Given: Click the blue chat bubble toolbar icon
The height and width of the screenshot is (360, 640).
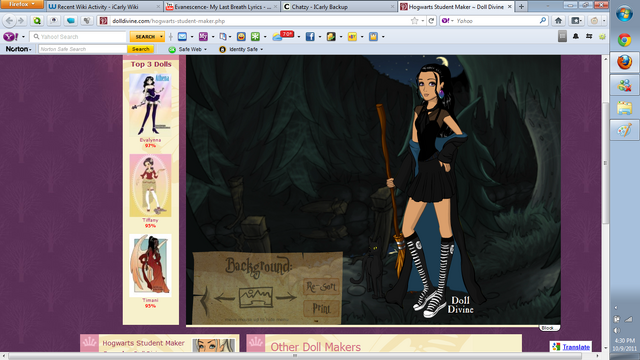Looking at the screenshot, I should (71, 20).
